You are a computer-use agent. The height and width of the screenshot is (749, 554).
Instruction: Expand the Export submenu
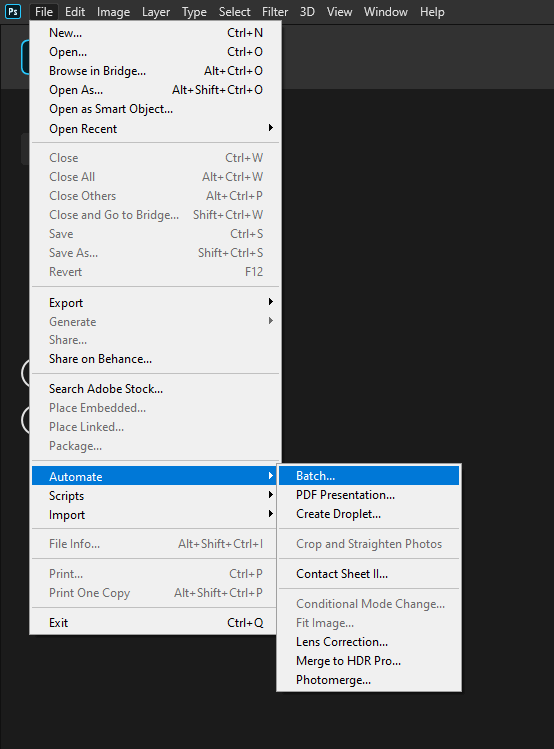tap(155, 303)
